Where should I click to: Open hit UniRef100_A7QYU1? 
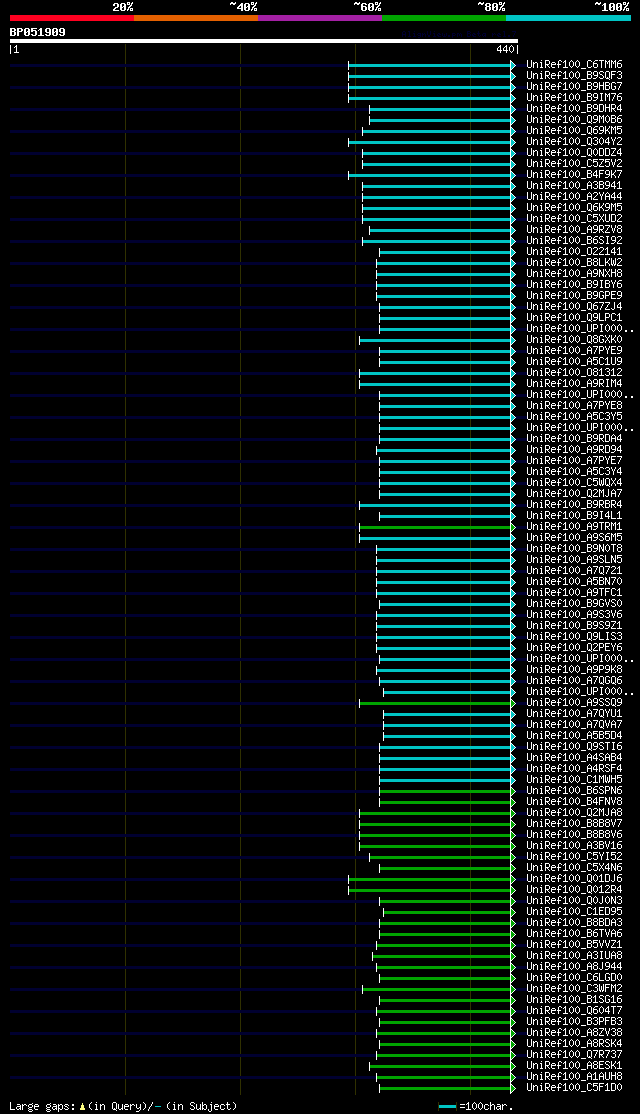tap(575, 714)
